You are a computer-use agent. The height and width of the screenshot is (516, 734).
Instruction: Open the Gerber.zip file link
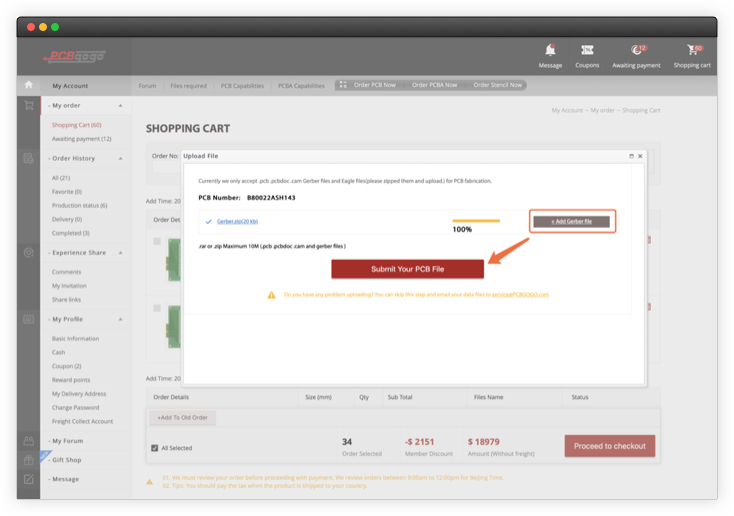(237, 221)
